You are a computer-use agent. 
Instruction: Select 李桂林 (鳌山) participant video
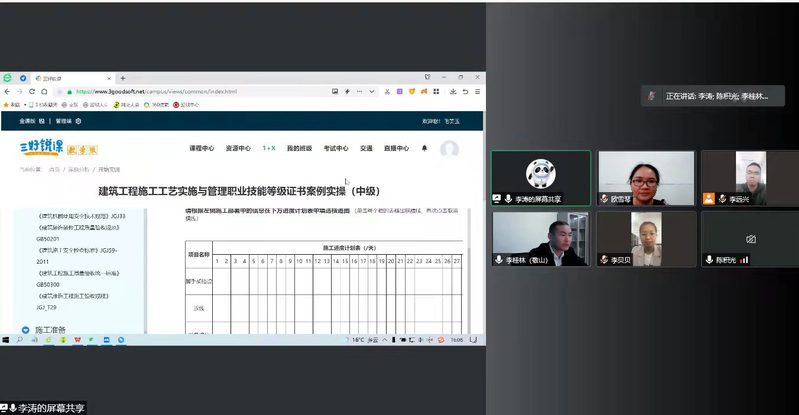[540, 238]
